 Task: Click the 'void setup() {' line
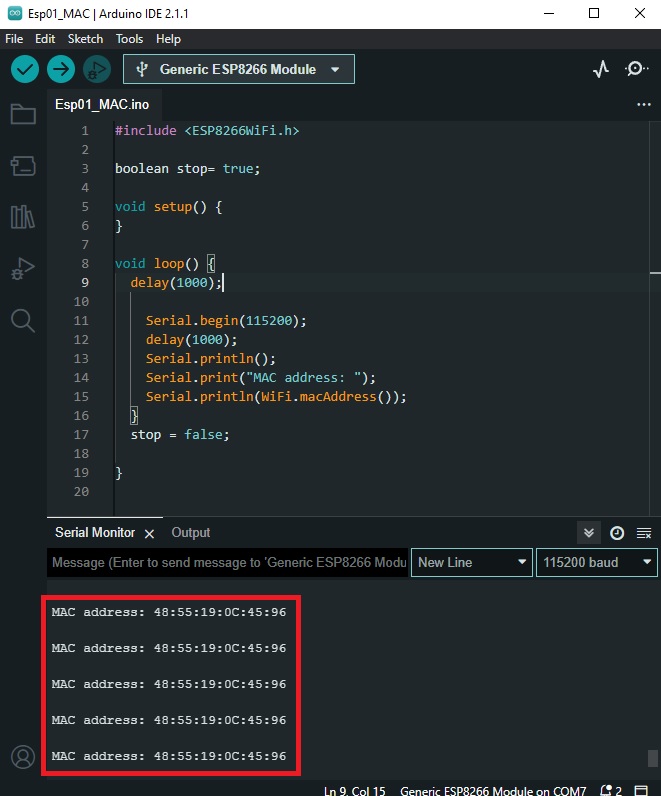(x=169, y=207)
